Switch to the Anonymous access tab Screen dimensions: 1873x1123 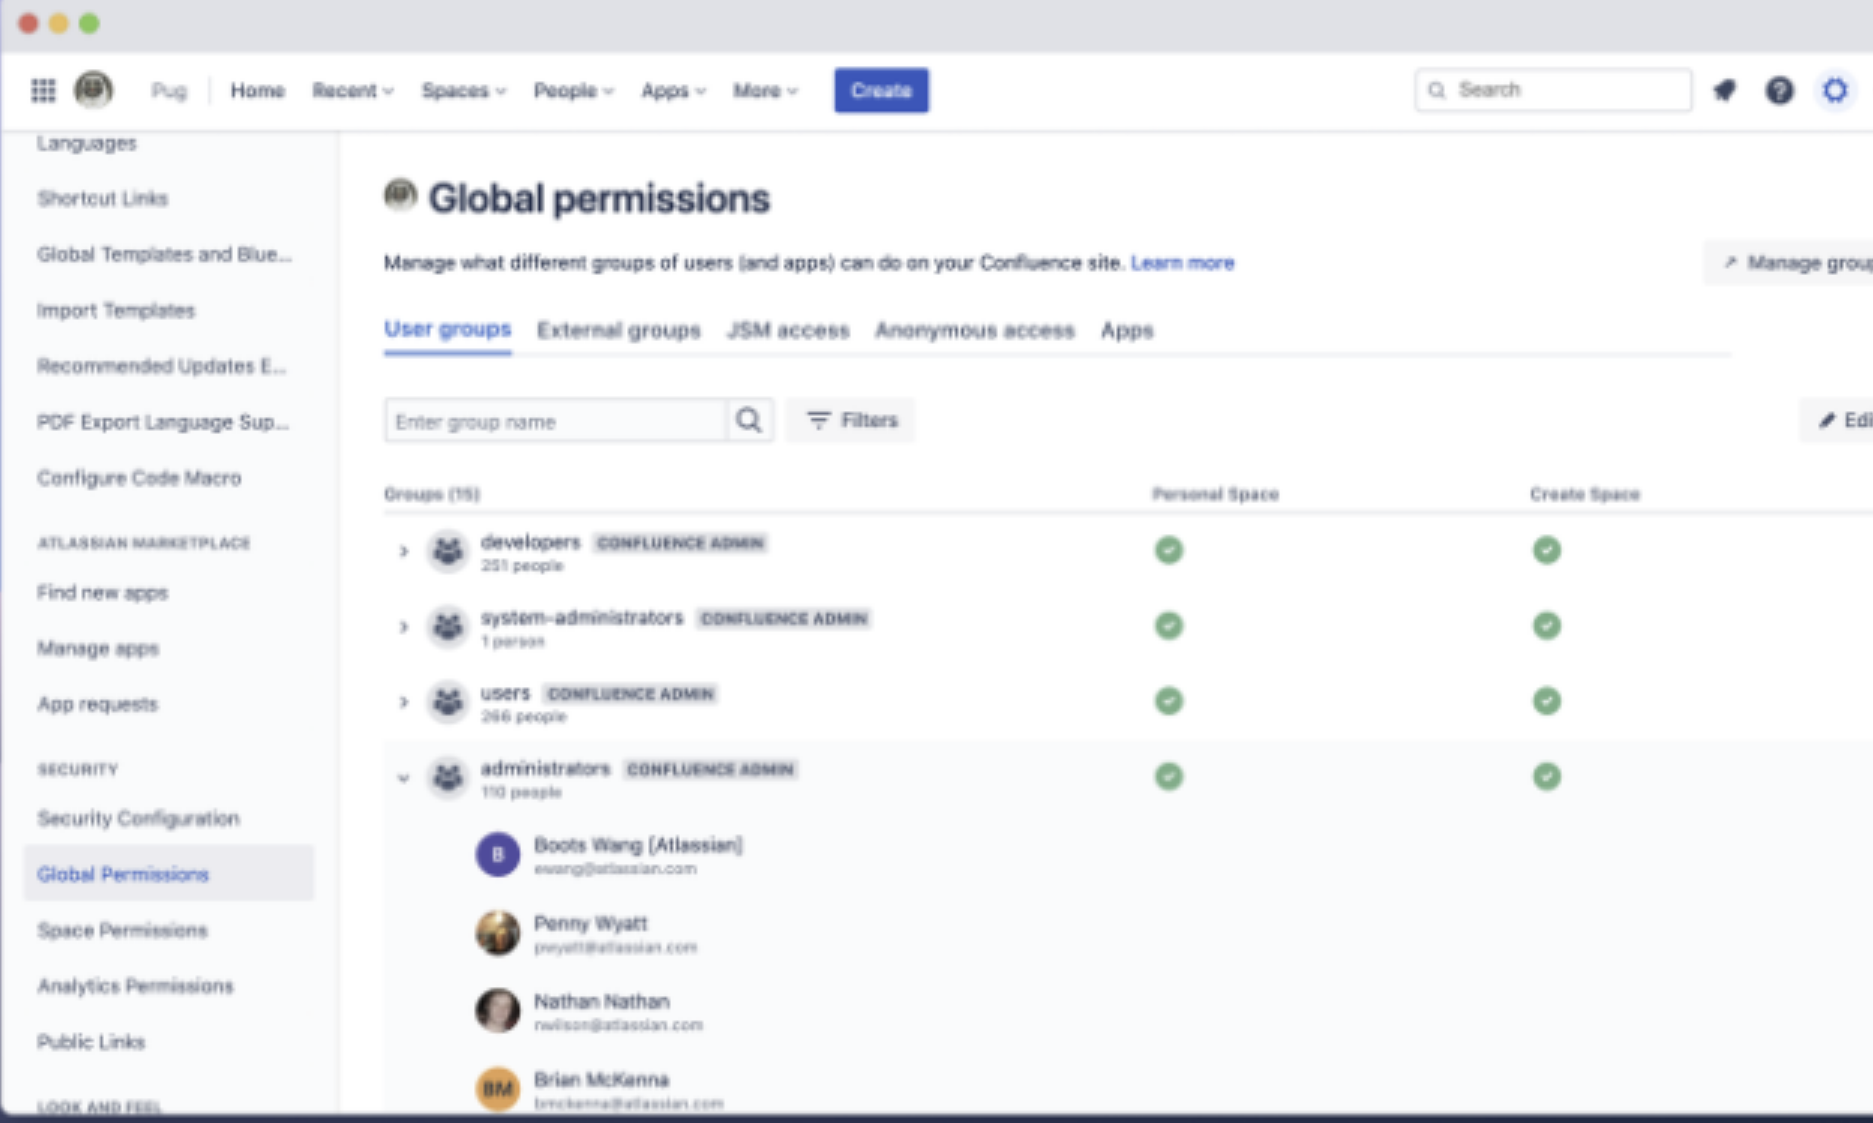[x=974, y=331]
